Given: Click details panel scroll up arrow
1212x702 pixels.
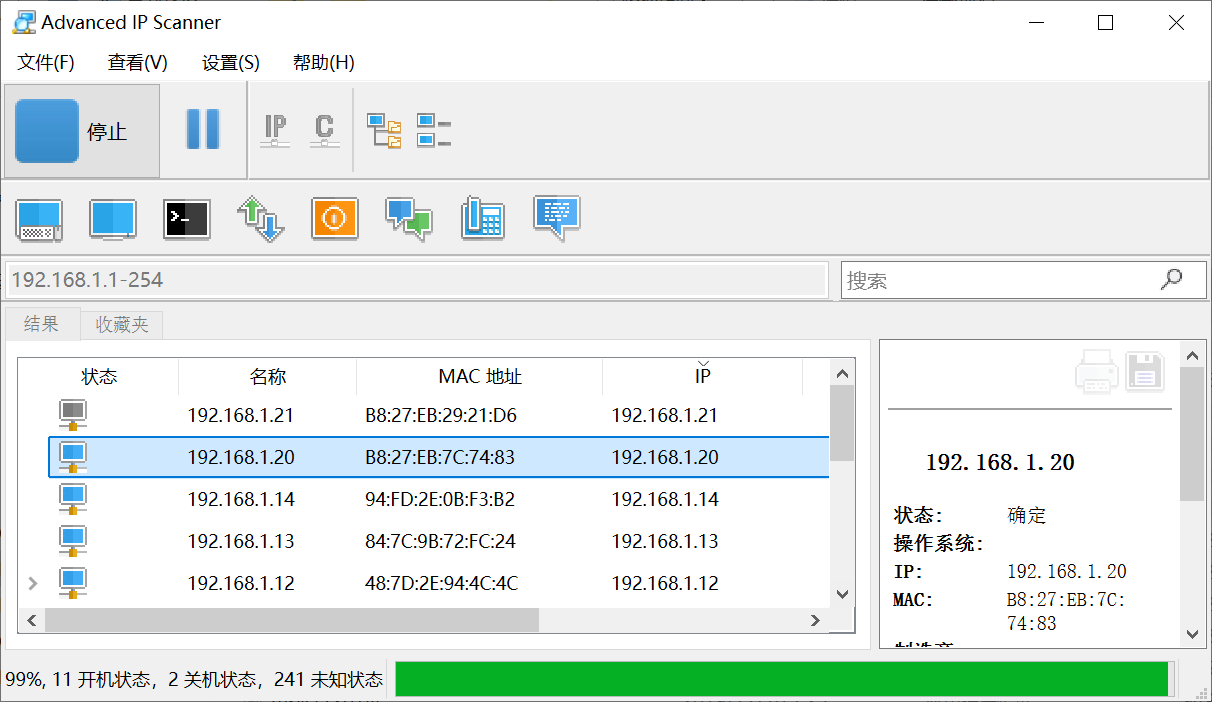Looking at the screenshot, I should point(1191,354).
